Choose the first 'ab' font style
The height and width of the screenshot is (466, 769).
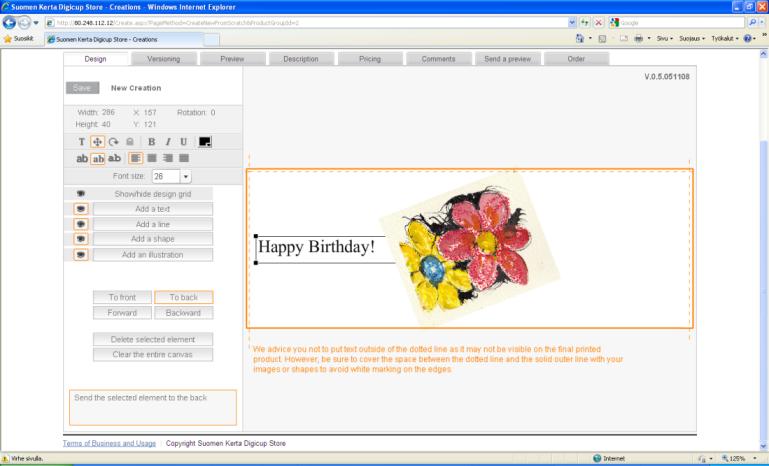[82, 158]
